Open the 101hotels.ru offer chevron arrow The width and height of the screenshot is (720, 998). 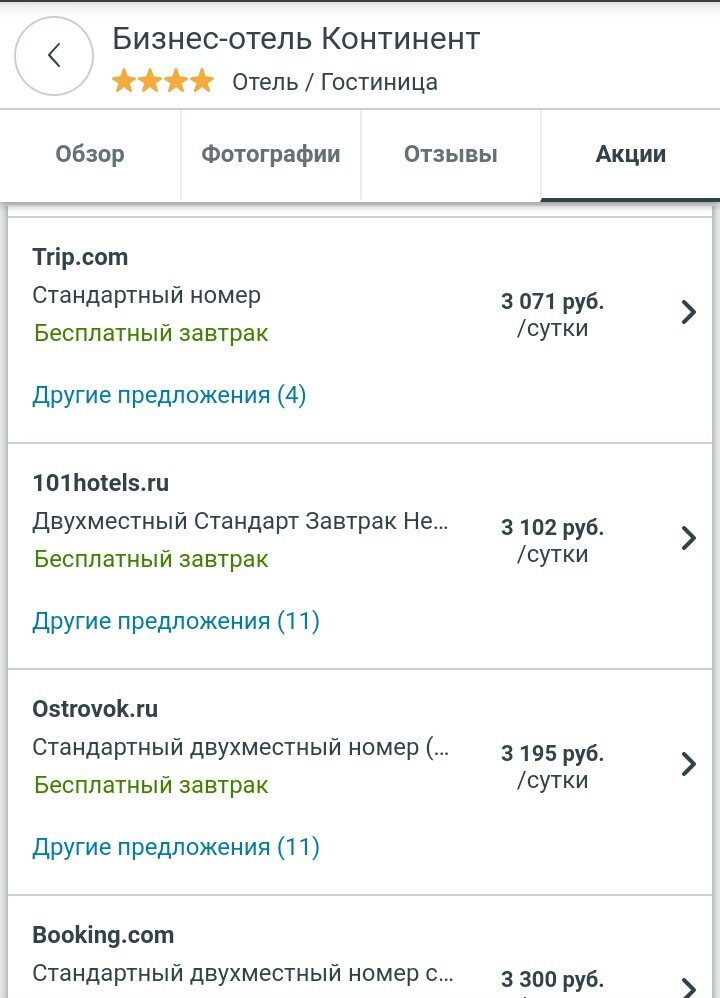688,538
